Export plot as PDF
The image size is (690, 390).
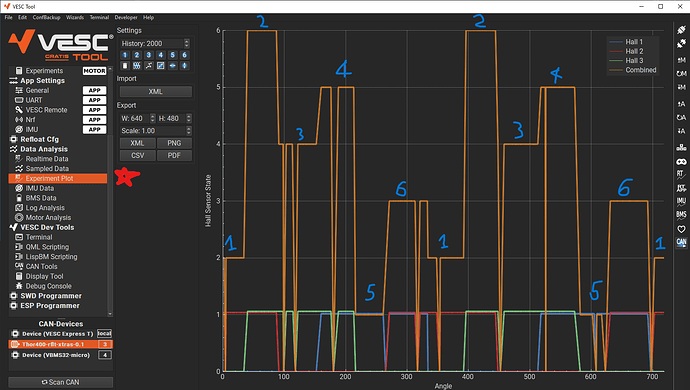[x=174, y=155]
